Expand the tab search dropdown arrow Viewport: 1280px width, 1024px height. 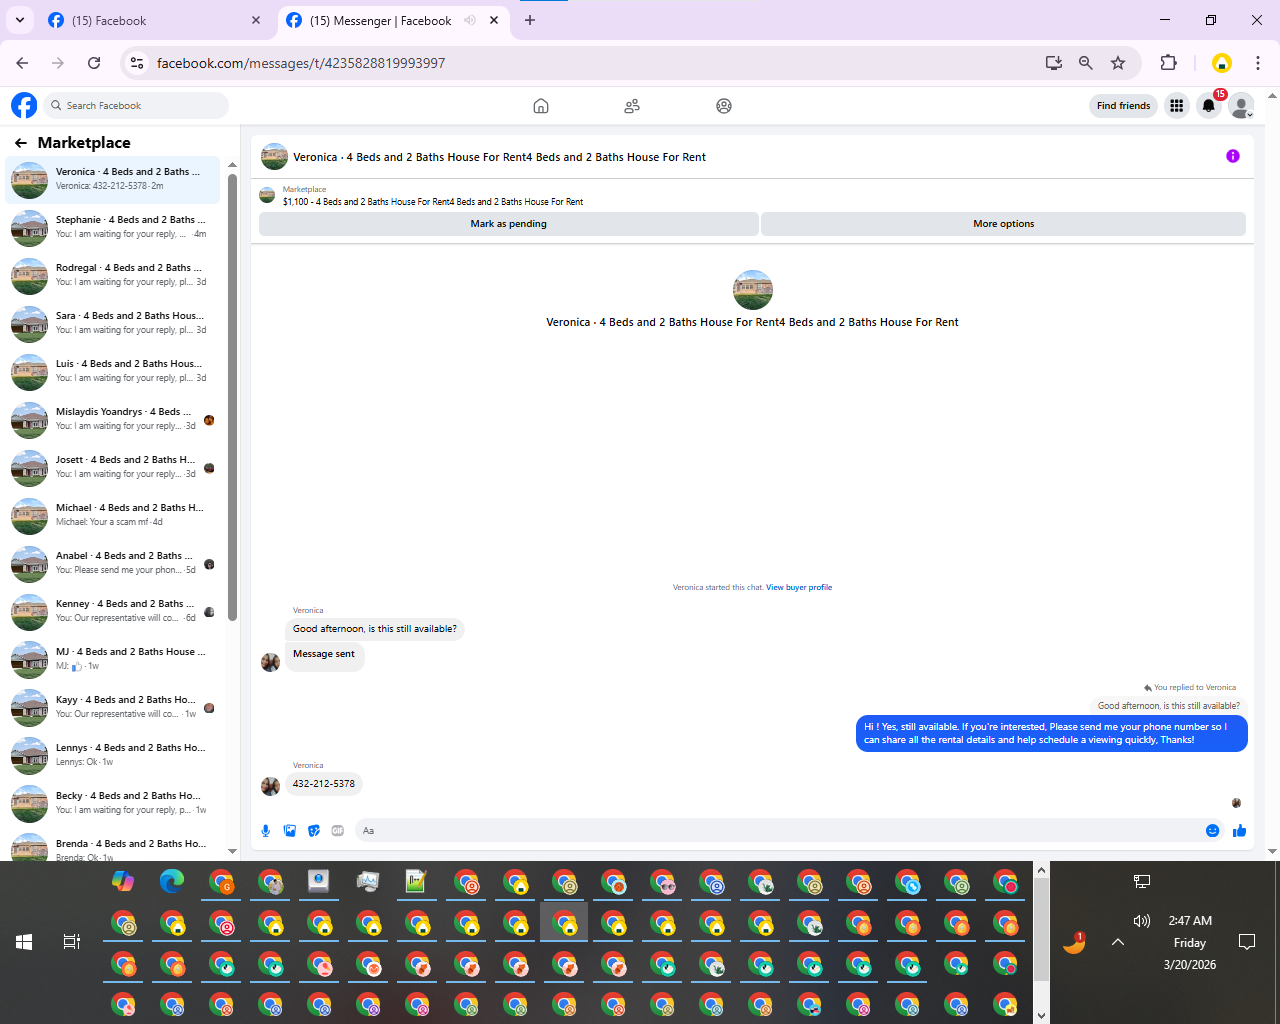click(x=19, y=20)
